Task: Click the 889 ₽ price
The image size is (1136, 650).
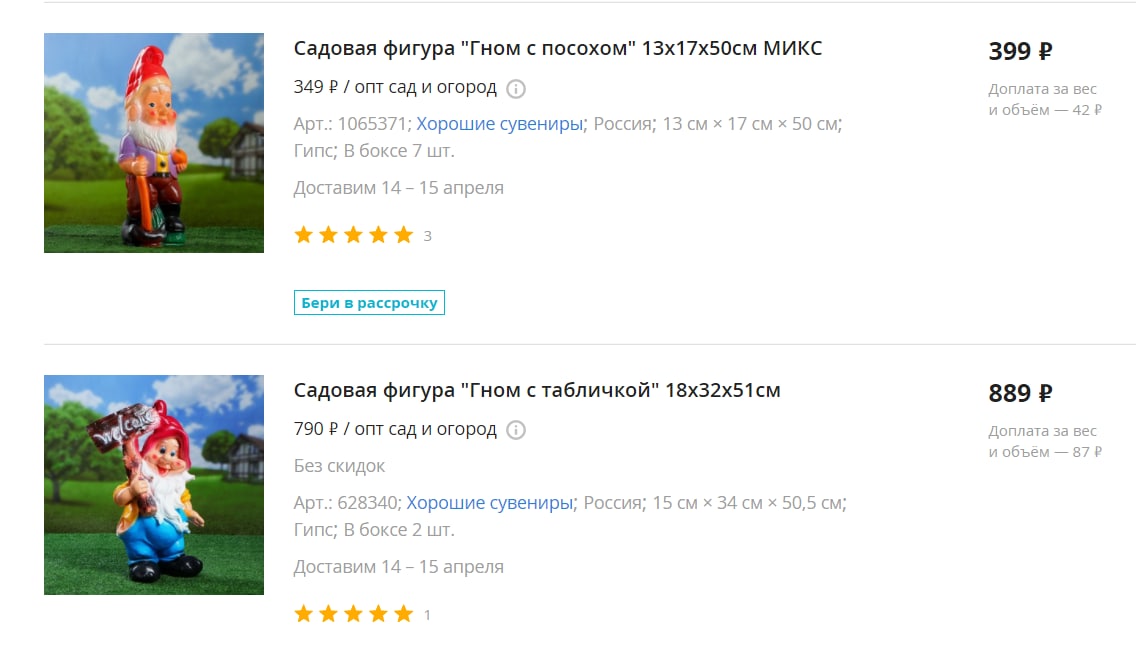Action: pos(1020,393)
